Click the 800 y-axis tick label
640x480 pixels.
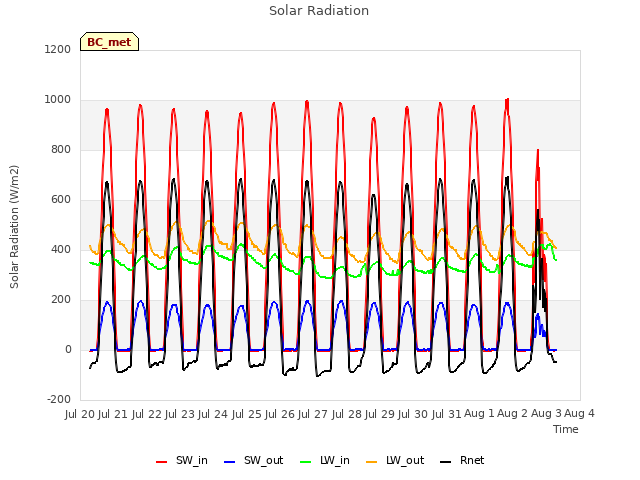61,149
